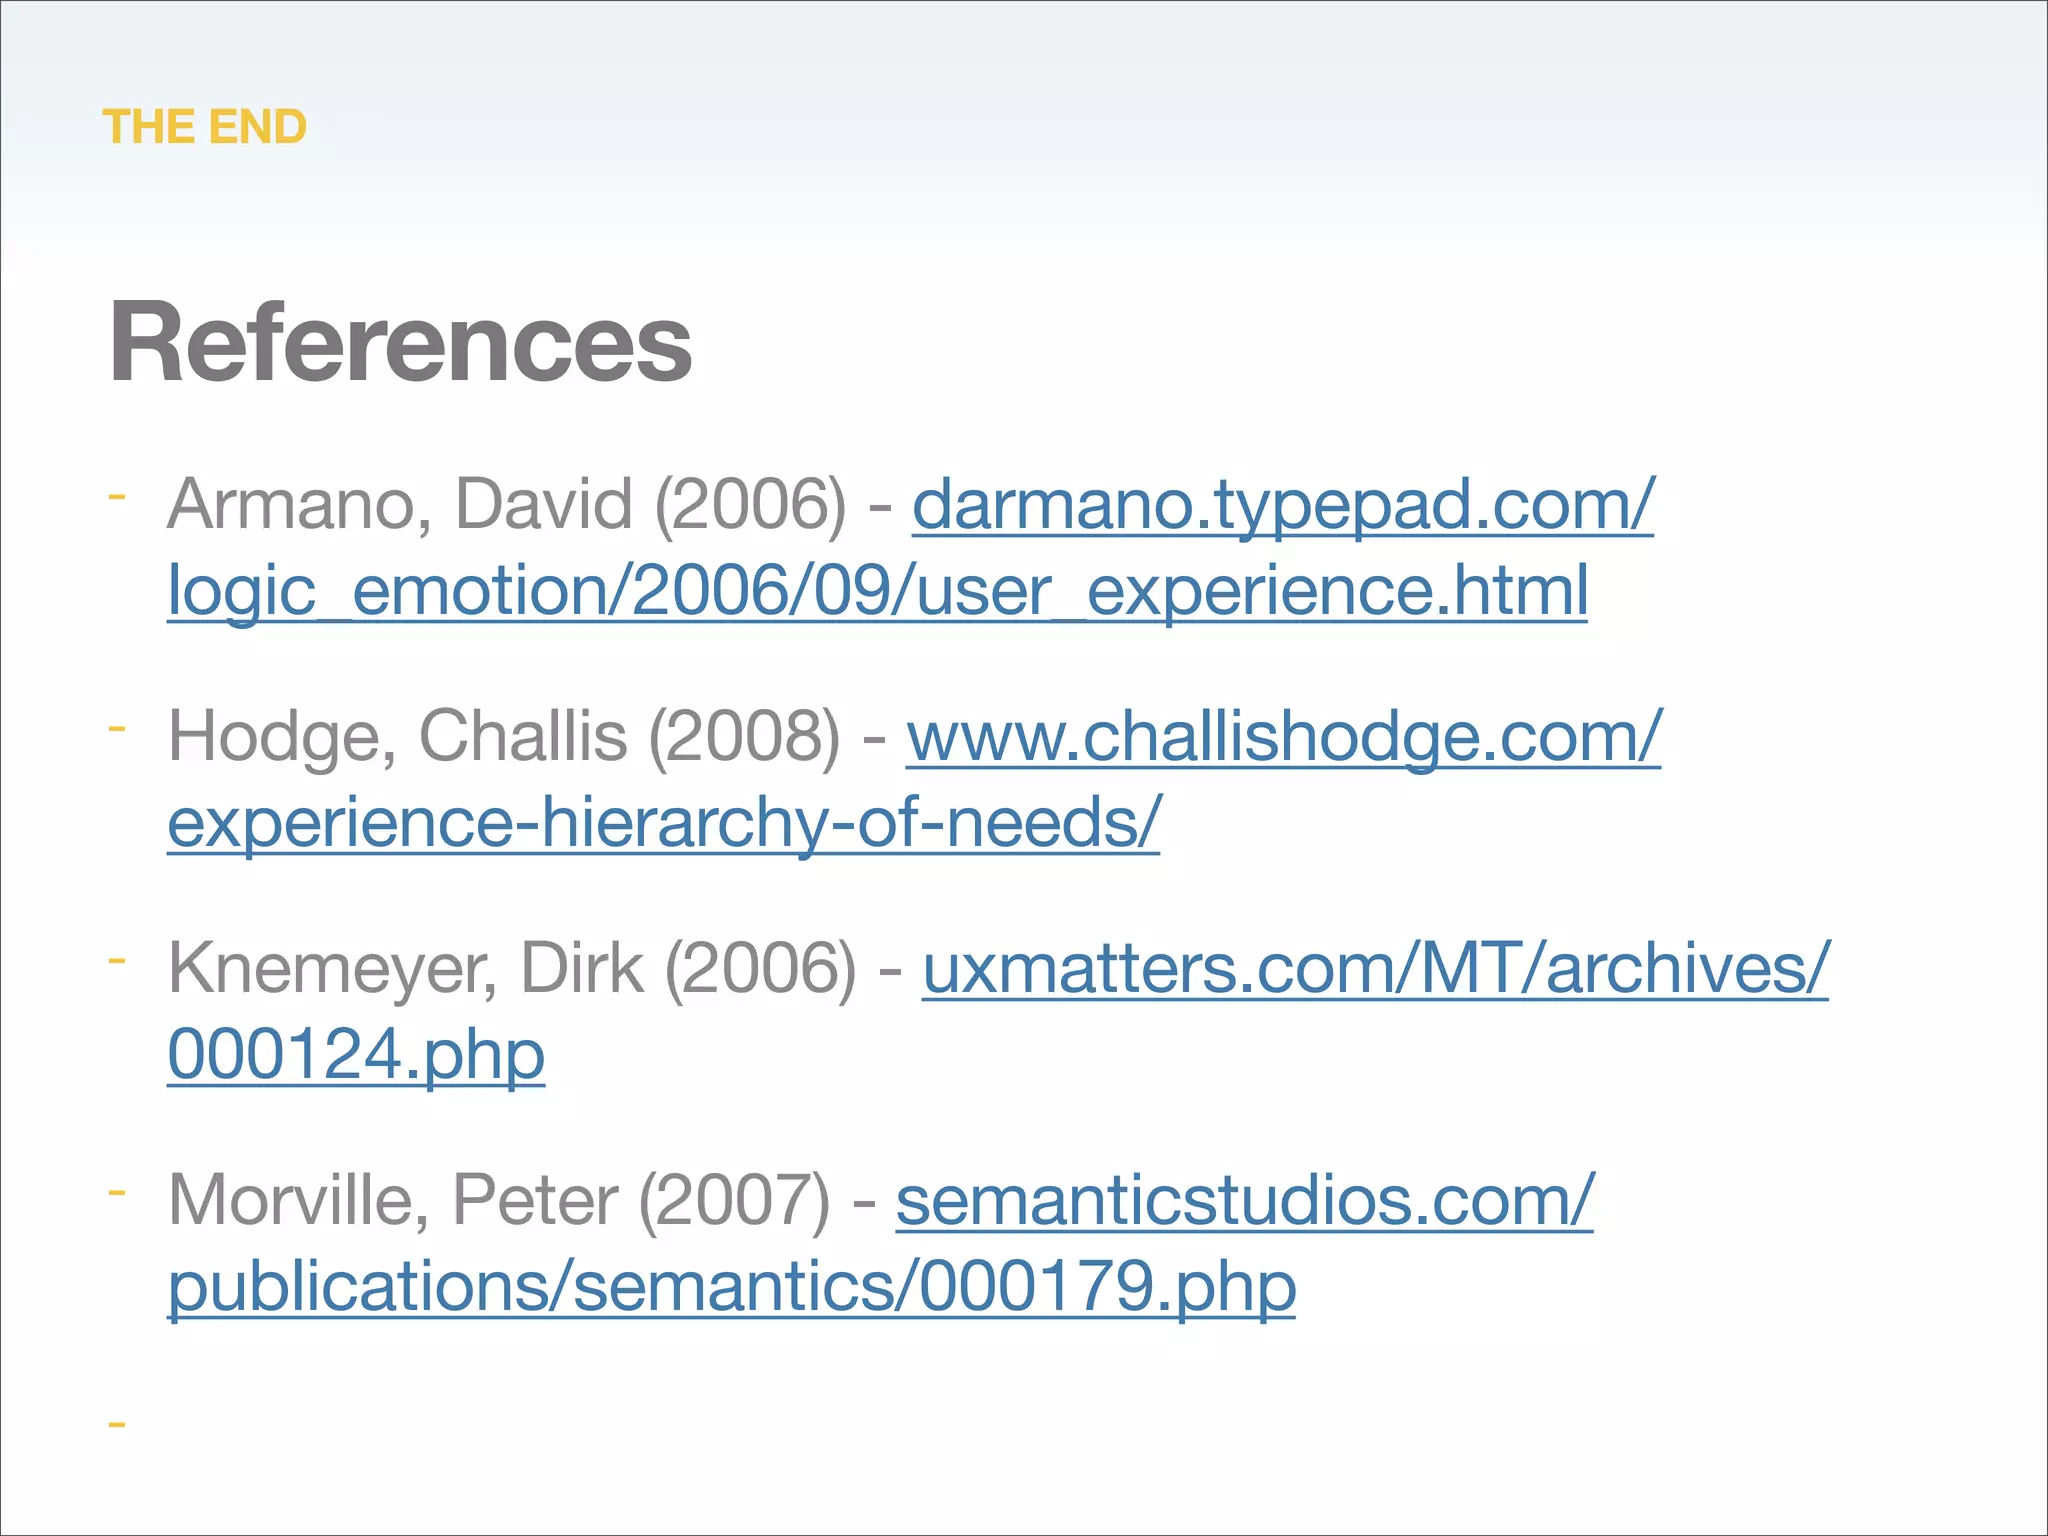The width and height of the screenshot is (2048, 1536).
Task: Click the empty last bullet dash
Action: click(x=117, y=1423)
